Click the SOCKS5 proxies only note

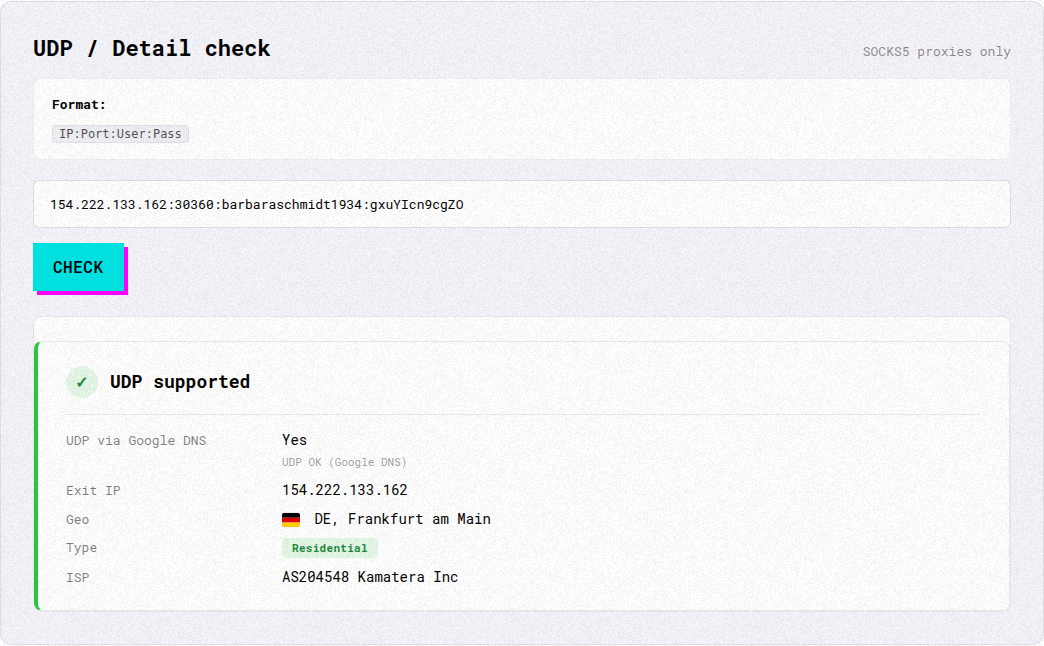(x=936, y=52)
